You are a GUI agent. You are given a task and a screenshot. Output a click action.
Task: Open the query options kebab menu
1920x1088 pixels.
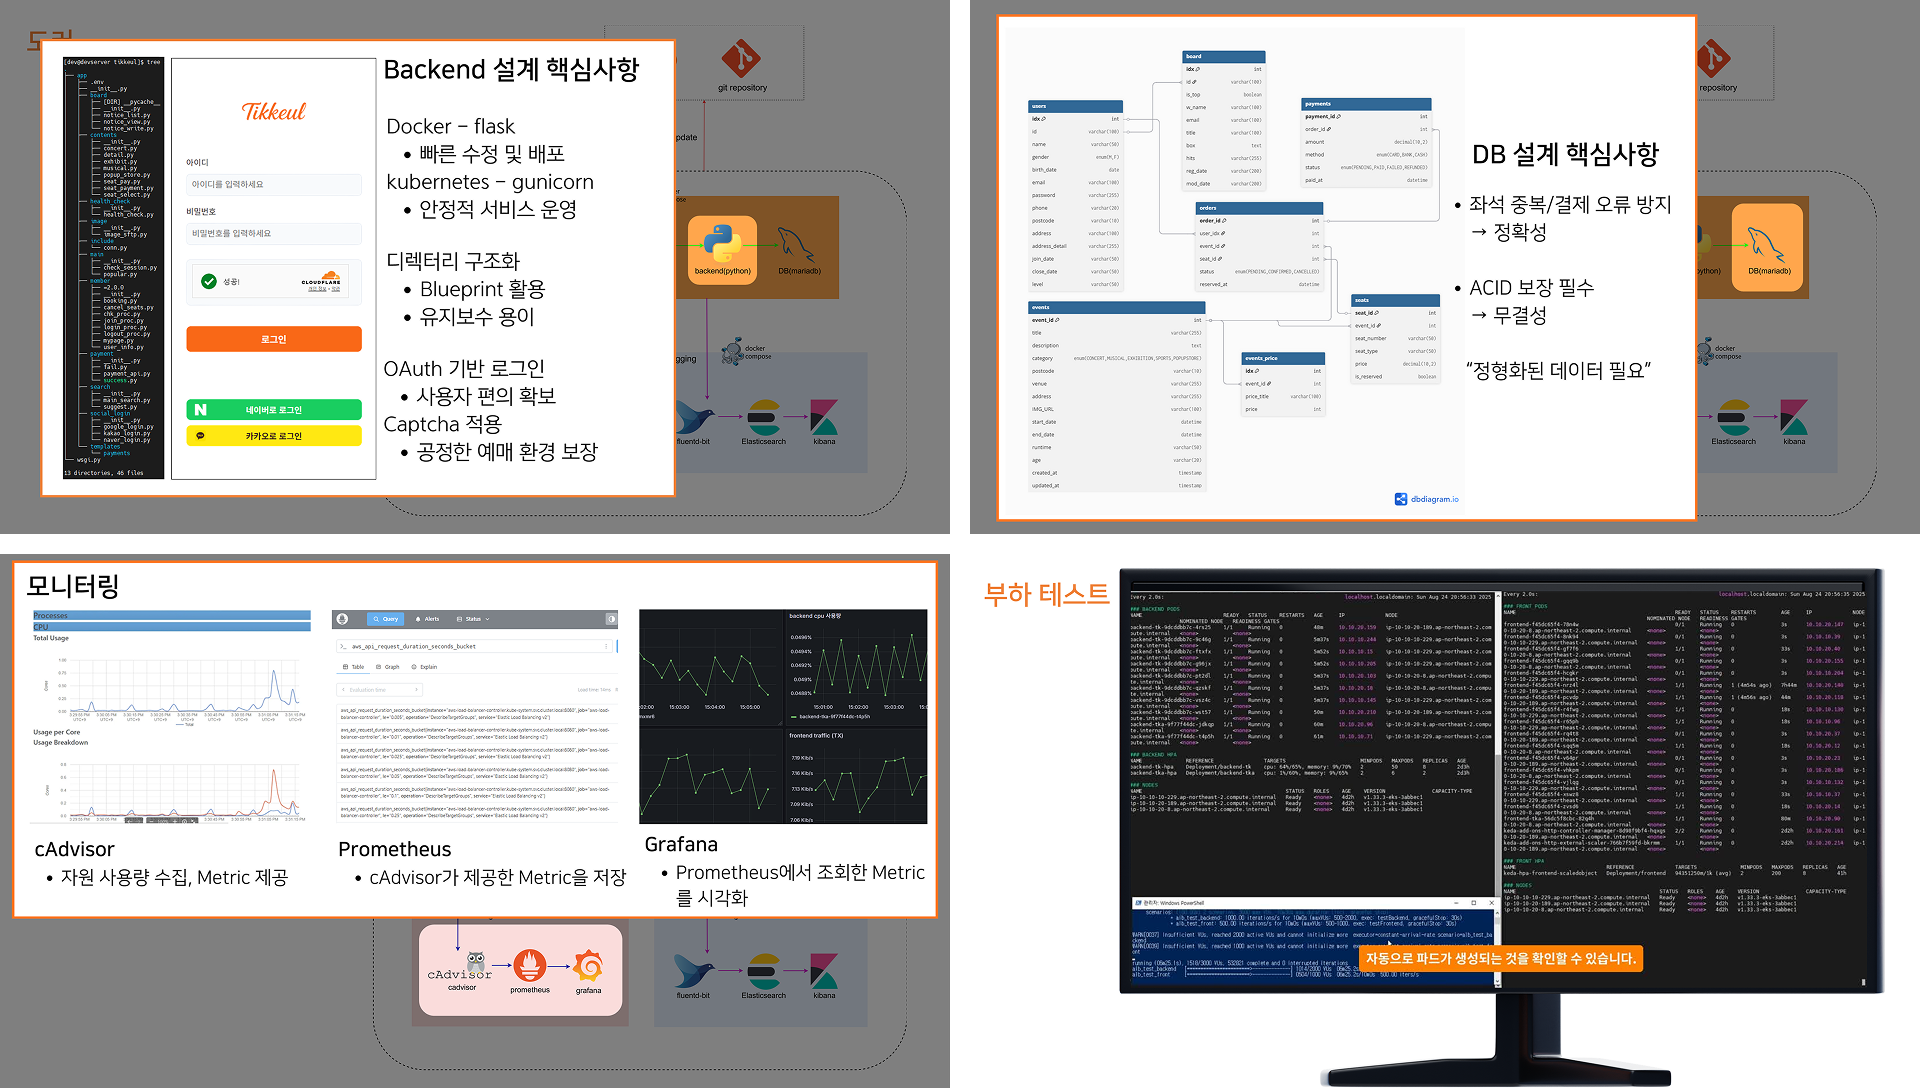(x=606, y=646)
